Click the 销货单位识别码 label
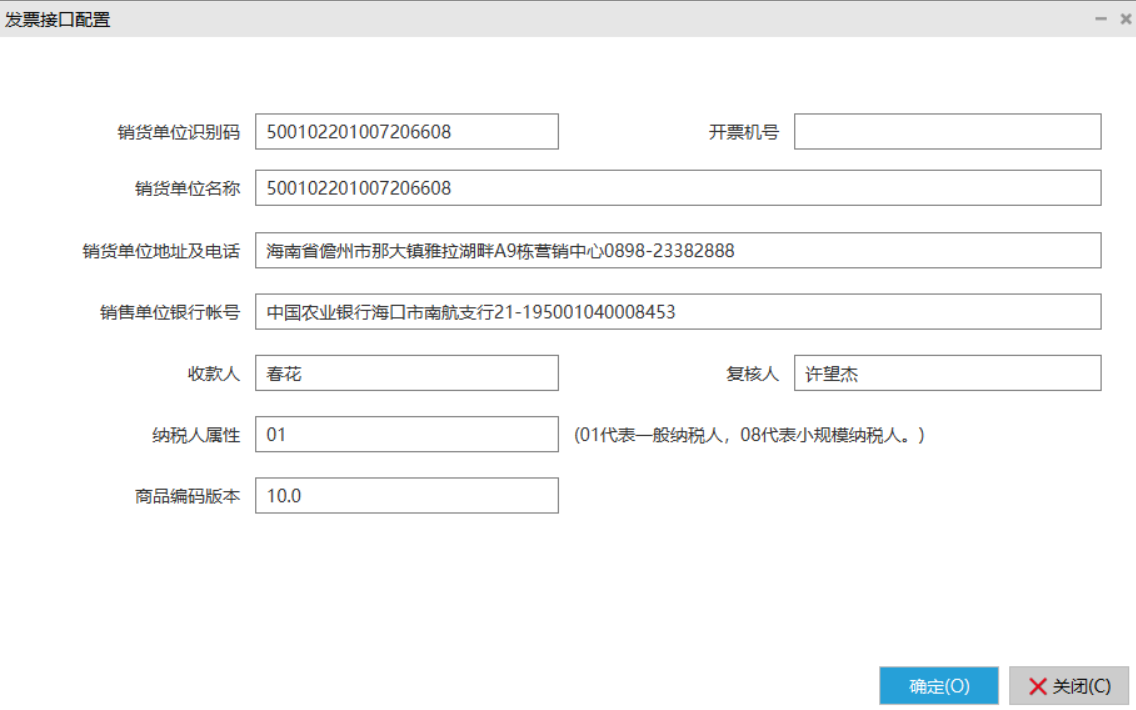Image resolution: width=1136 pixels, height=710 pixels. pyautogui.click(x=178, y=132)
